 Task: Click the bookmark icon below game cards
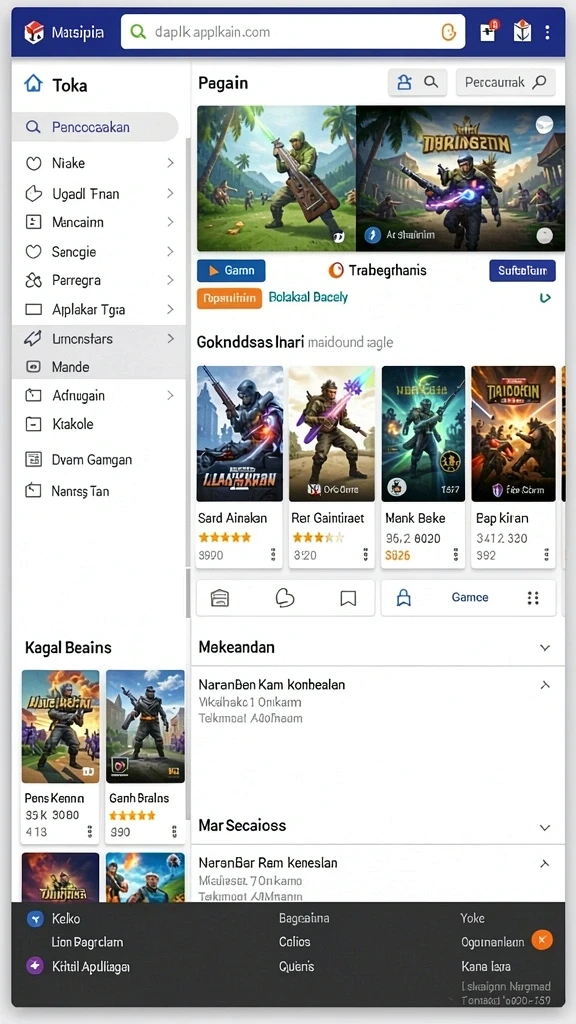(348, 598)
